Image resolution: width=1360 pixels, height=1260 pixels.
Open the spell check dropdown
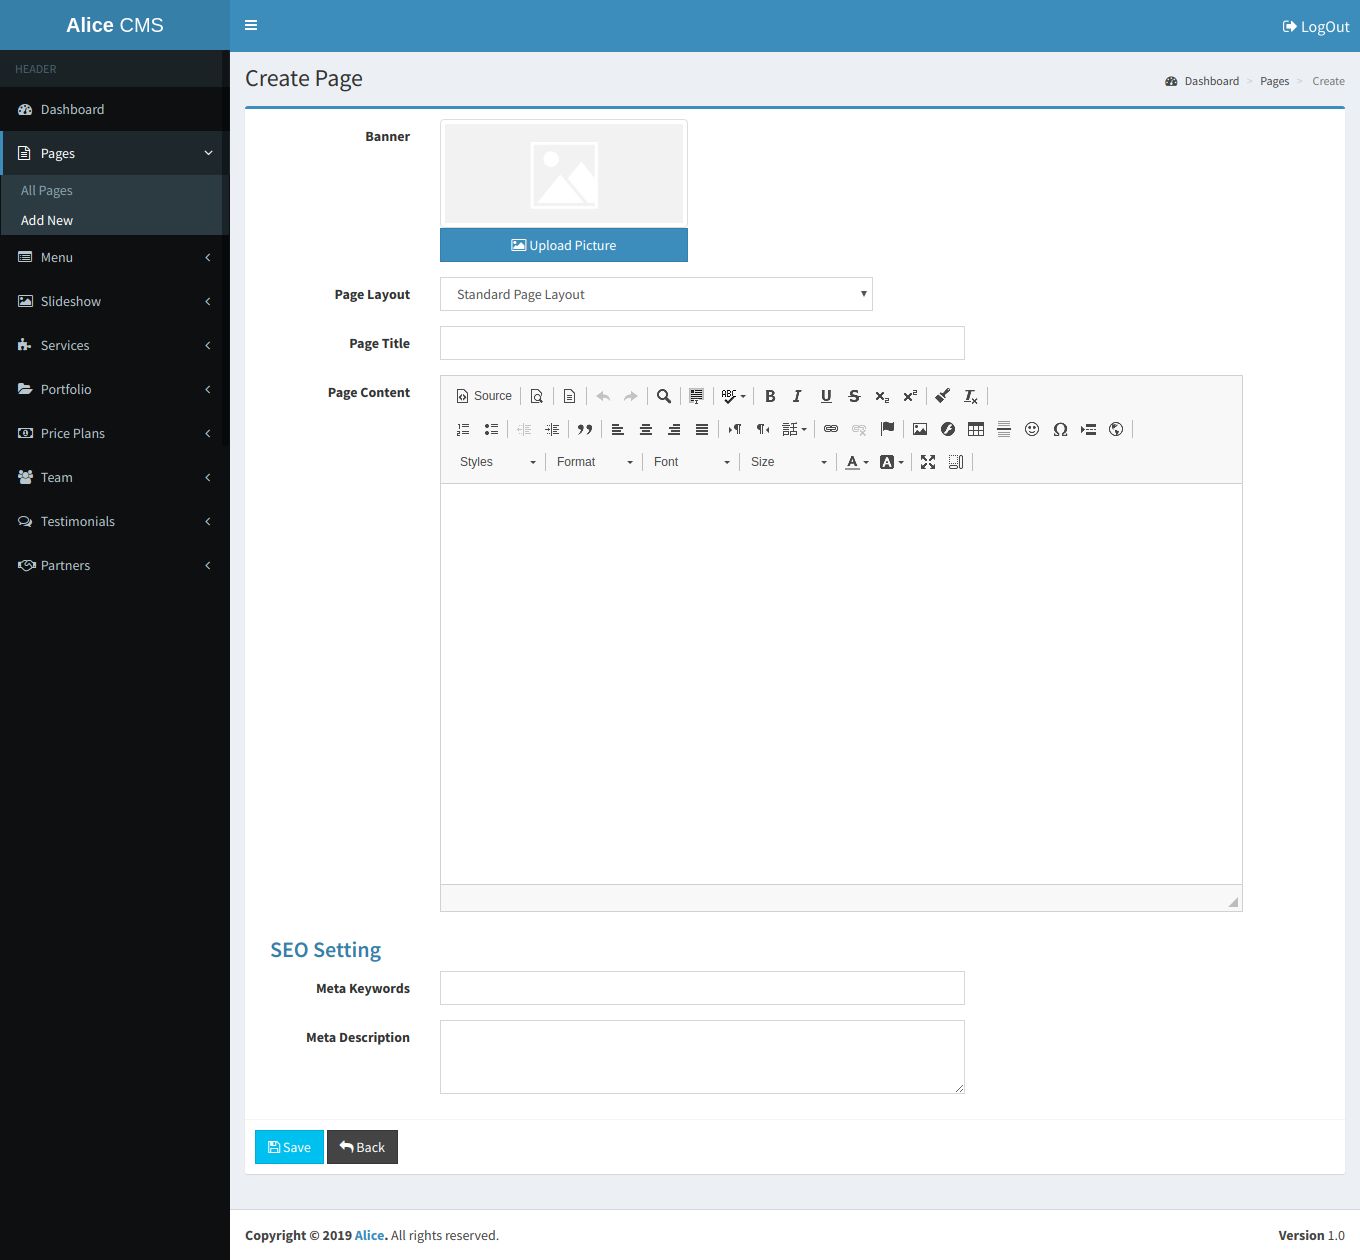click(x=734, y=396)
